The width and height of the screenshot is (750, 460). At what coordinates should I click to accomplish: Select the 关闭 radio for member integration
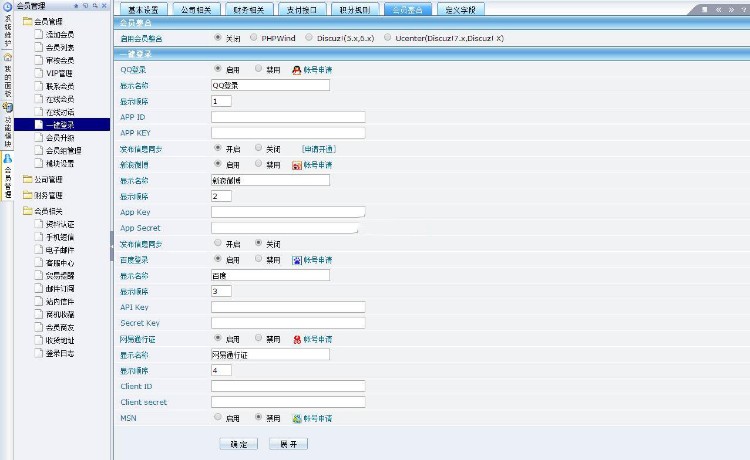(218, 37)
